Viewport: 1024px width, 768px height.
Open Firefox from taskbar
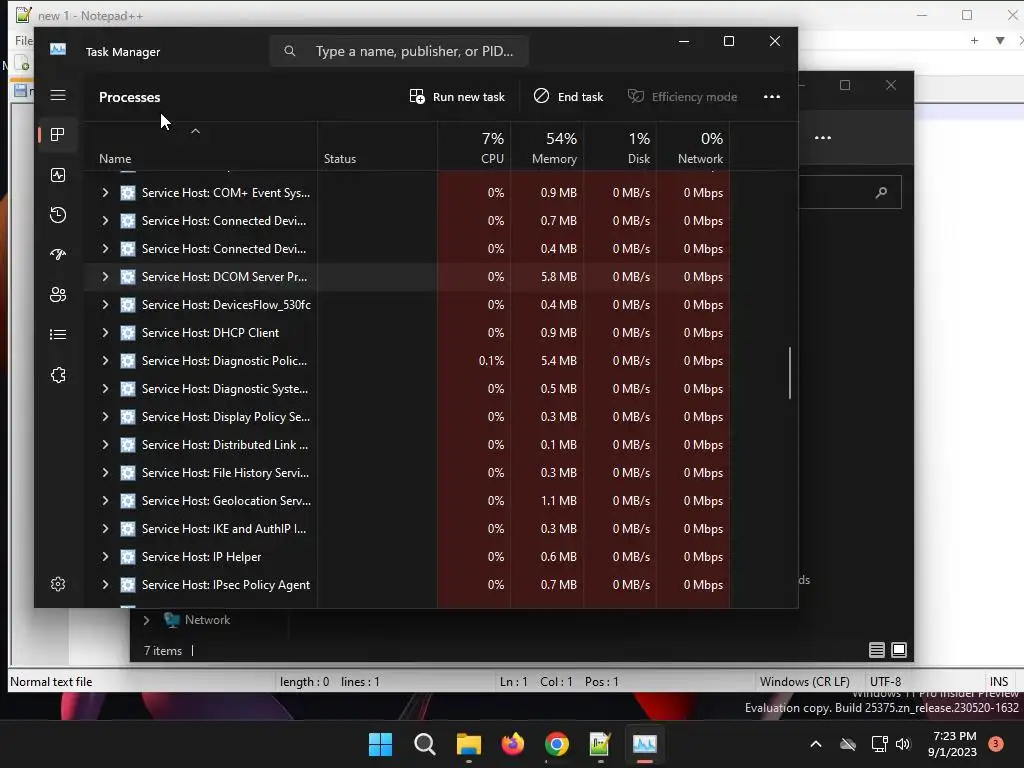[513, 744]
